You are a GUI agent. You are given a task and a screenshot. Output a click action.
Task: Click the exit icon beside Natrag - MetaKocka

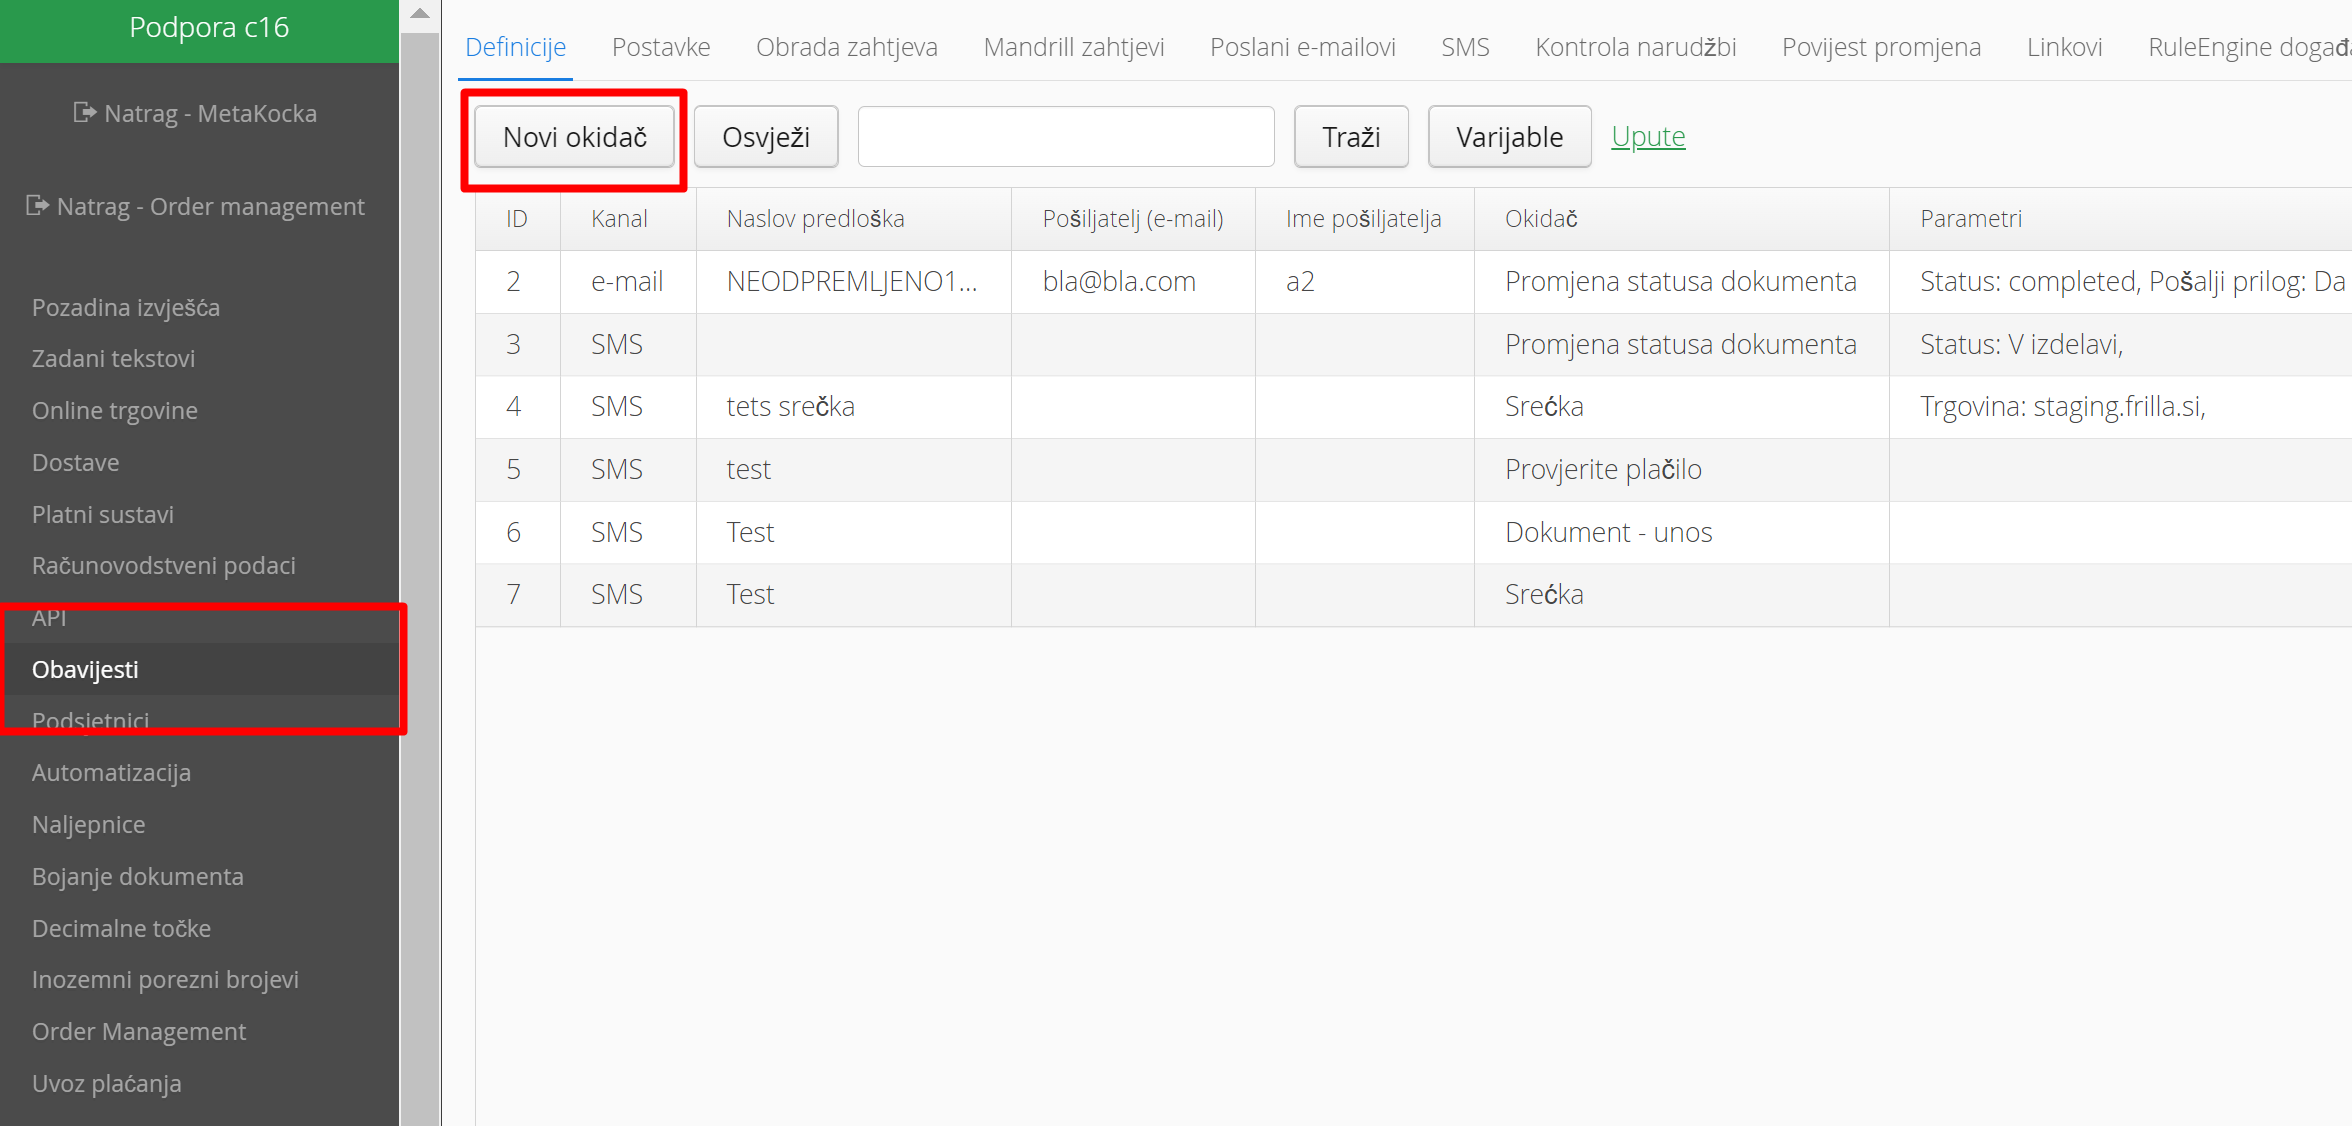(x=85, y=113)
